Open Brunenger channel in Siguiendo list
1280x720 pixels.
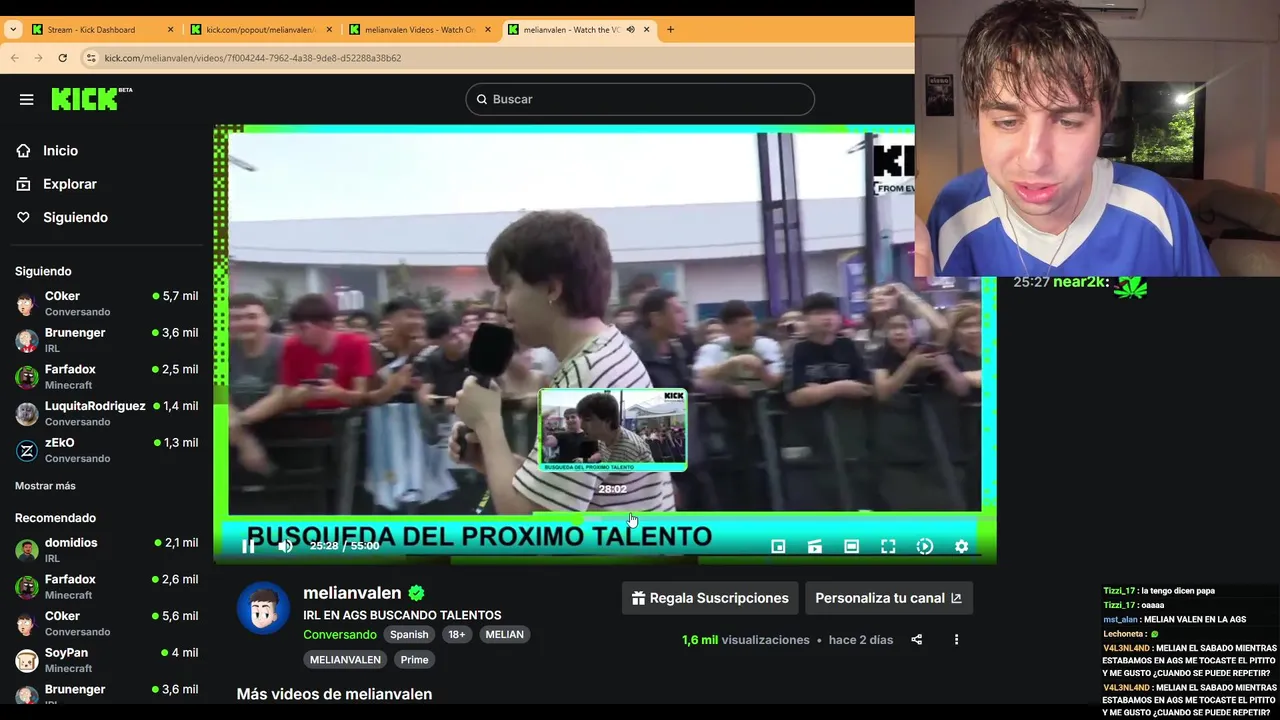[105, 340]
